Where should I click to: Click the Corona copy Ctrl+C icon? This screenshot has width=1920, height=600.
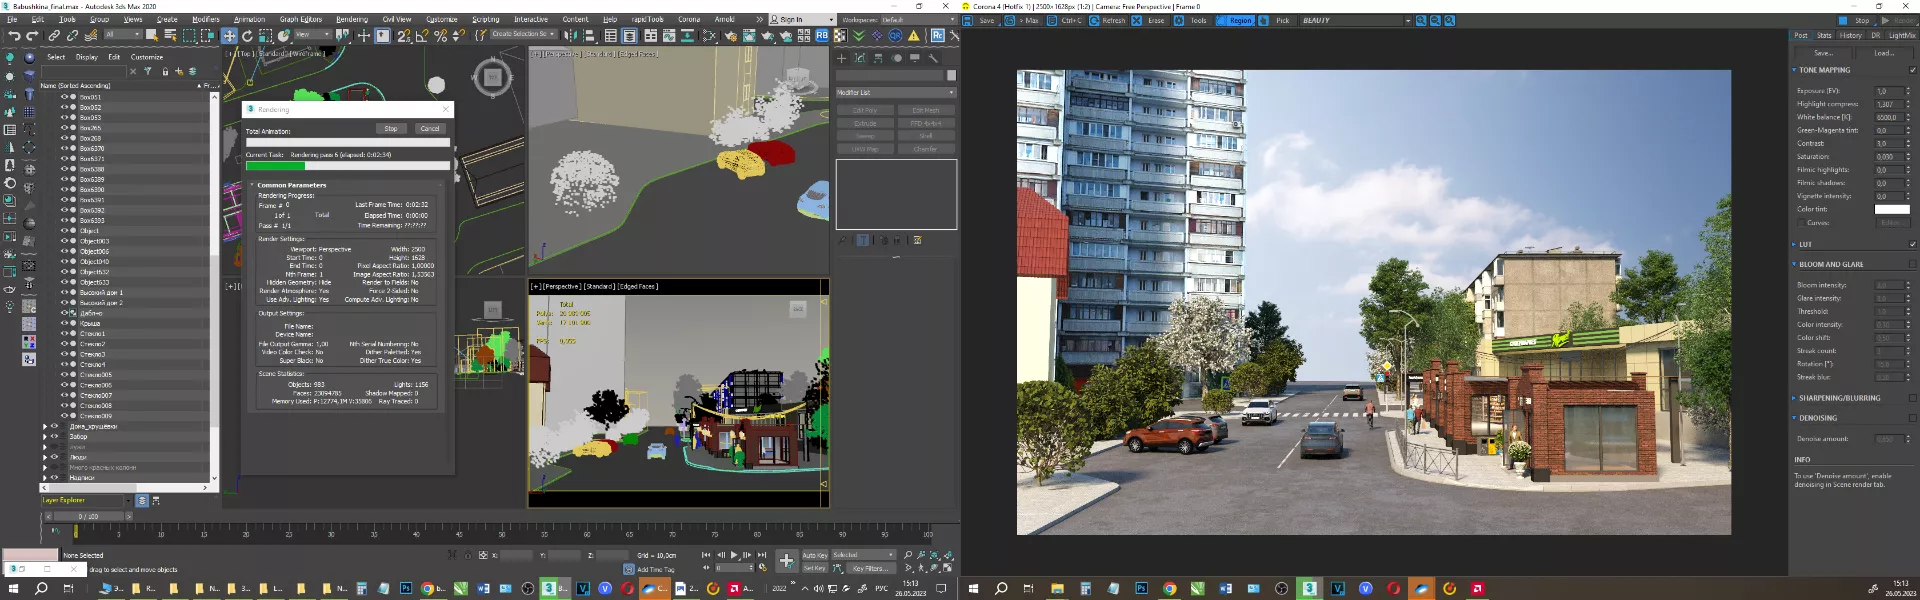coord(1052,20)
